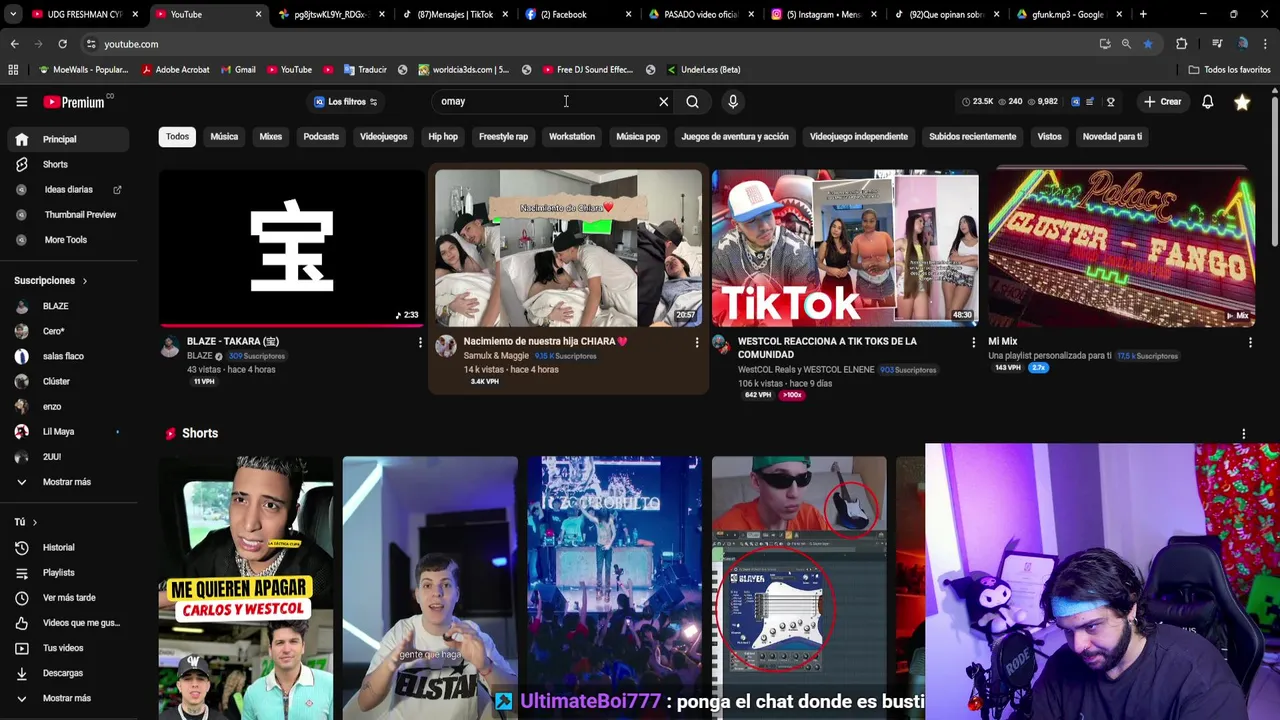Viewport: 1280px width, 720px height.
Task: Go to Principal in the sidebar
Action: point(68,139)
